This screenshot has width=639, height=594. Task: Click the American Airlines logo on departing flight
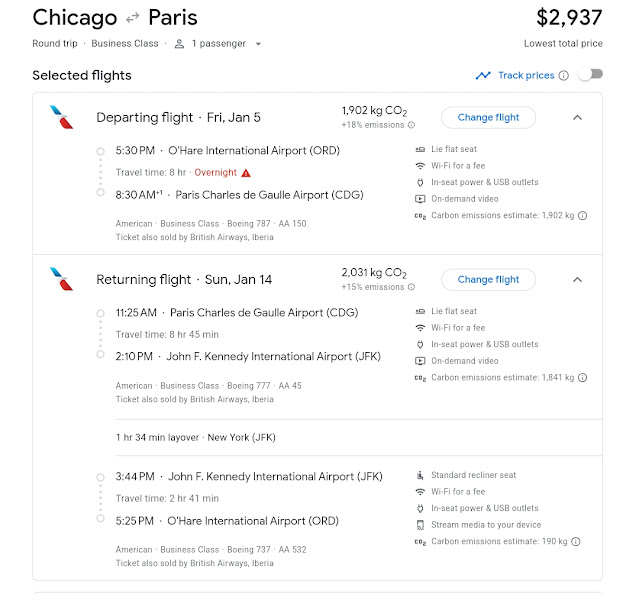[61, 118]
